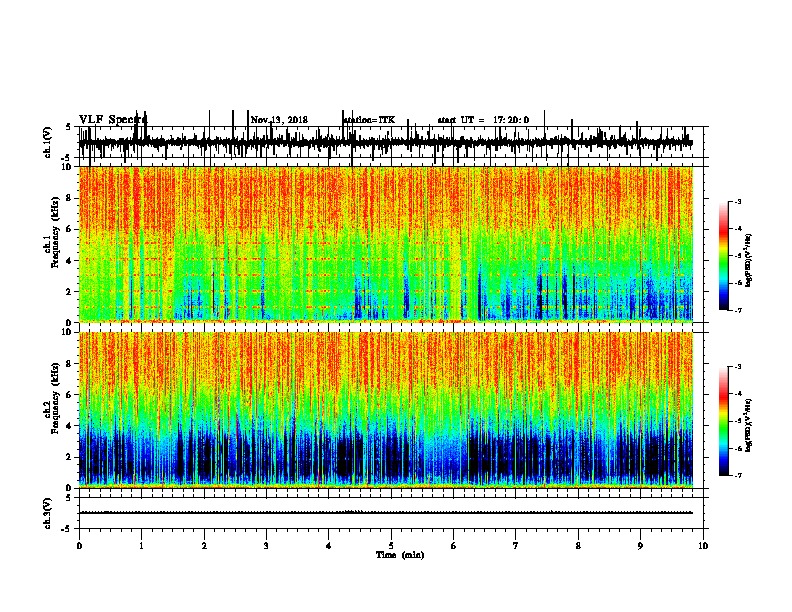Click time axis tick label '0'

tap(79, 546)
